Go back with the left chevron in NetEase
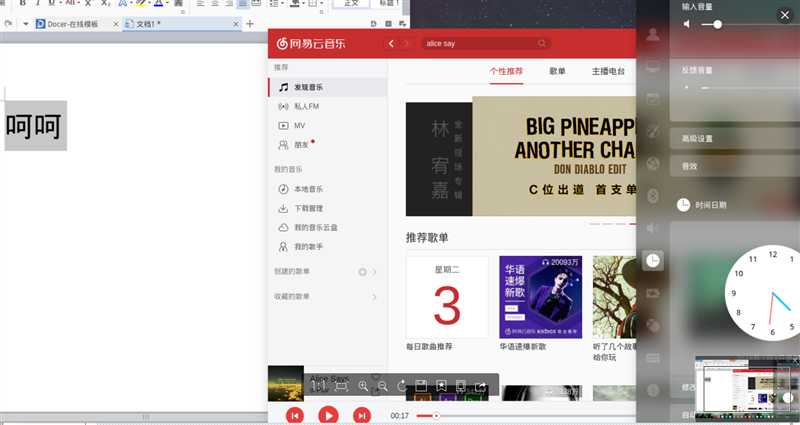800x425 pixels. [391, 43]
